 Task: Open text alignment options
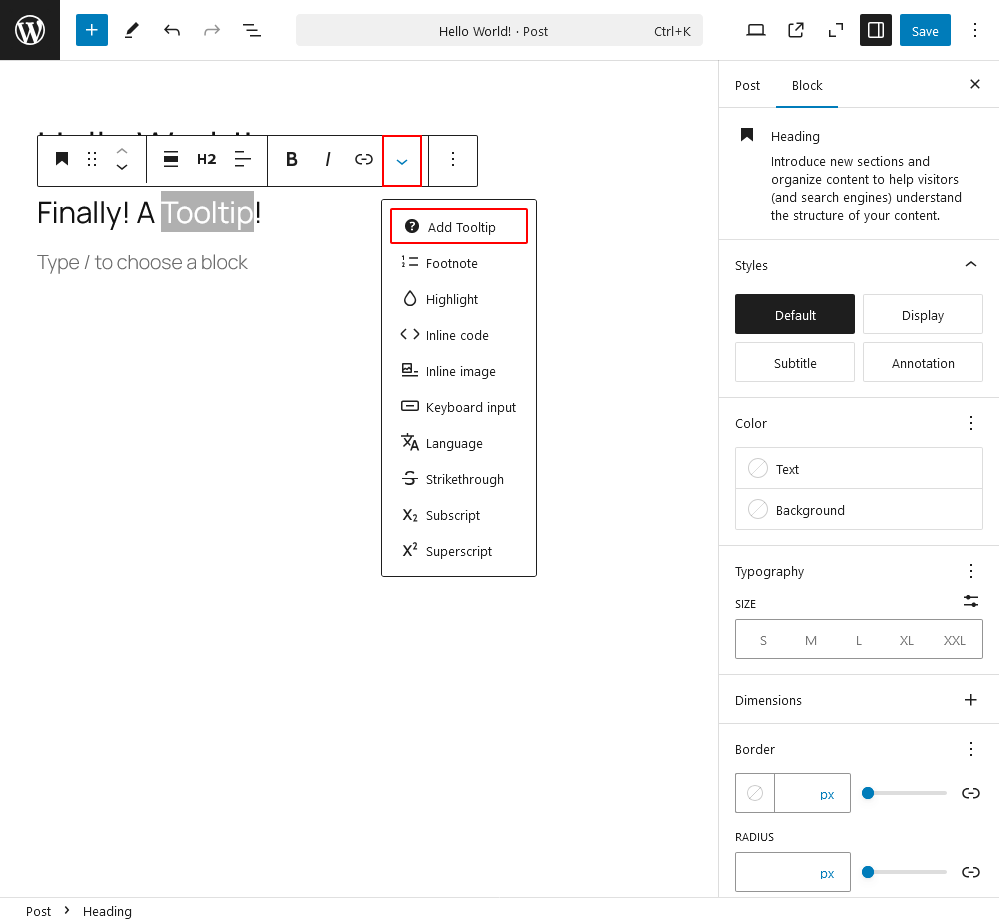pos(243,159)
